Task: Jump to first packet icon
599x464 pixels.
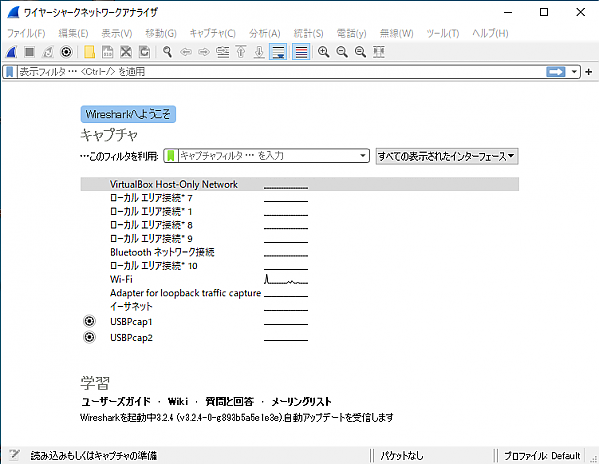Action: pos(241,52)
